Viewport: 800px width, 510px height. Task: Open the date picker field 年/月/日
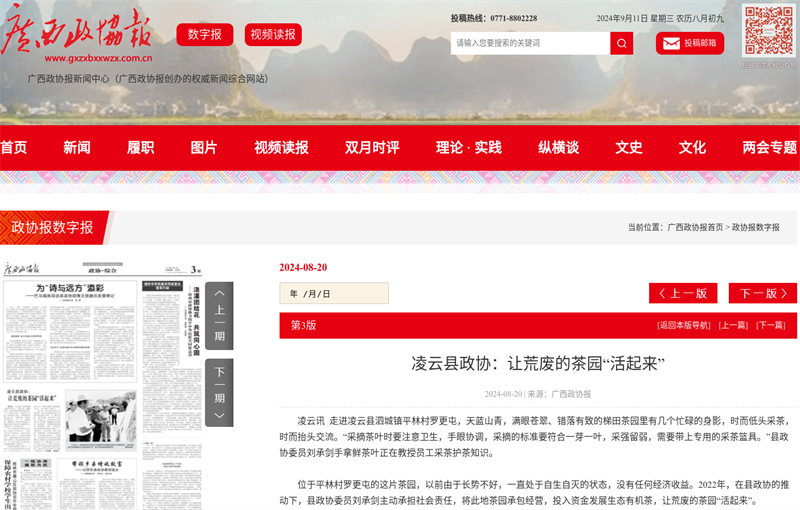334,293
